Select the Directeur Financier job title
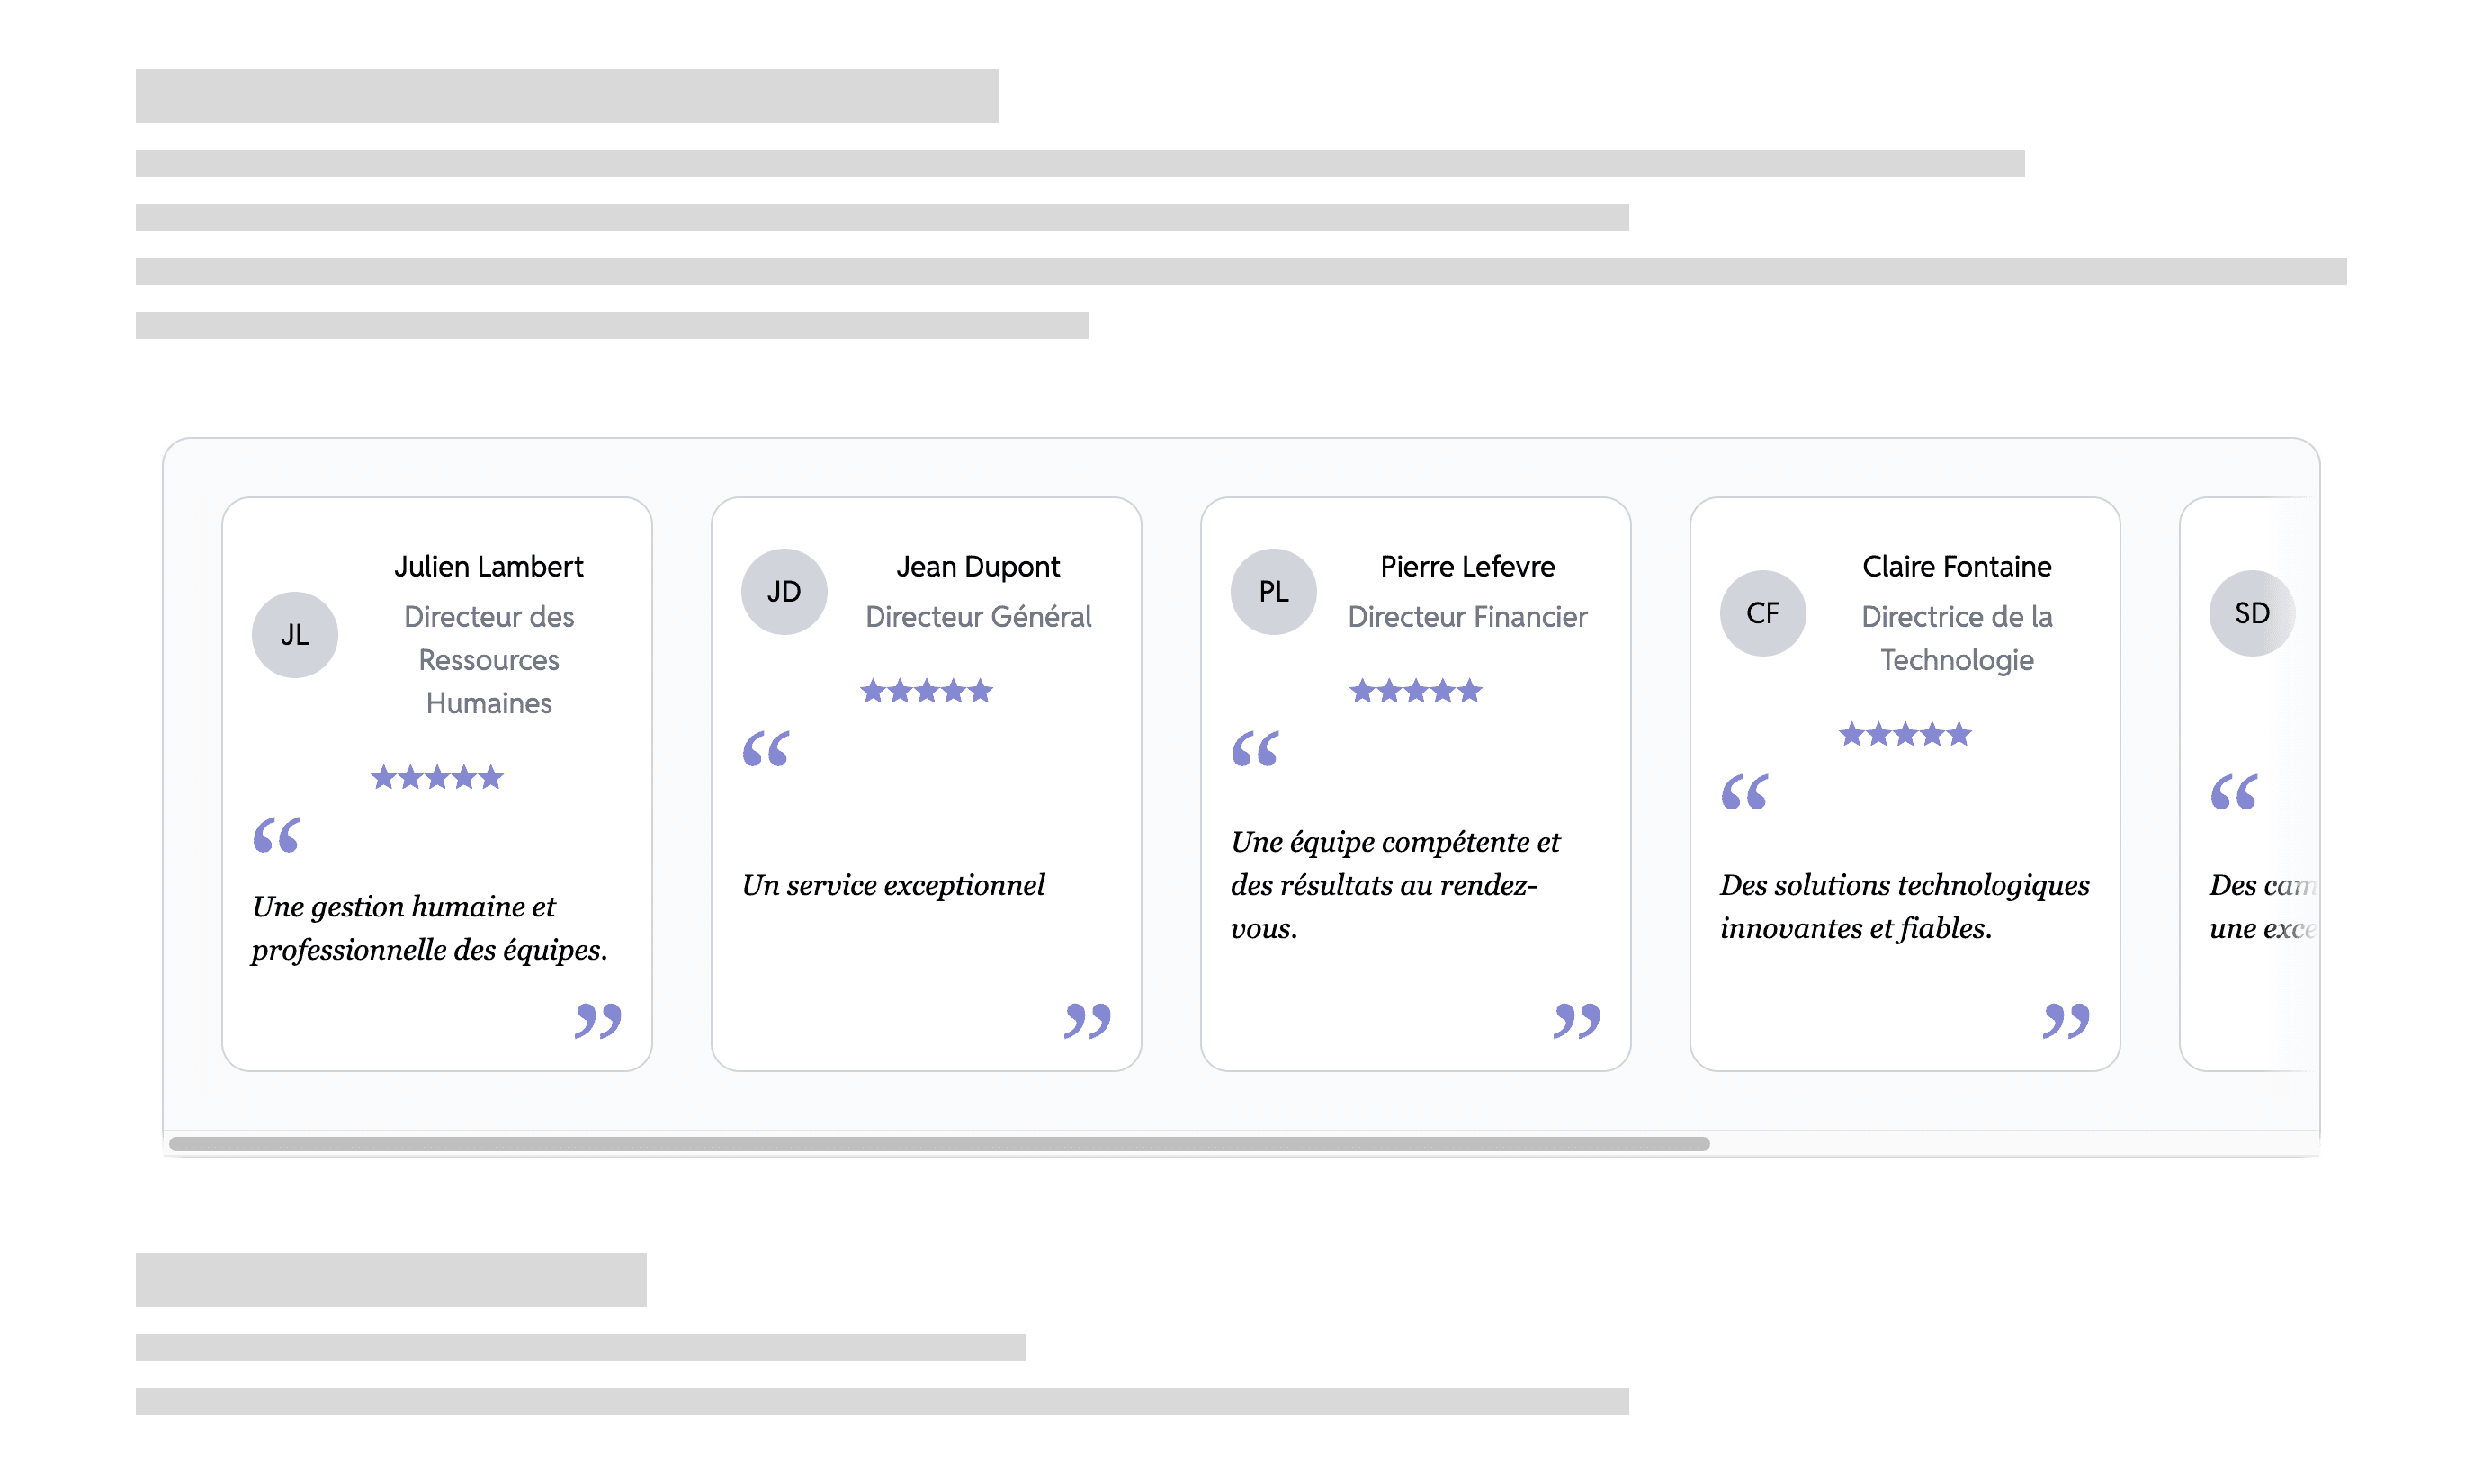Viewport: 2483px width, 1484px height. (x=1467, y=617)
